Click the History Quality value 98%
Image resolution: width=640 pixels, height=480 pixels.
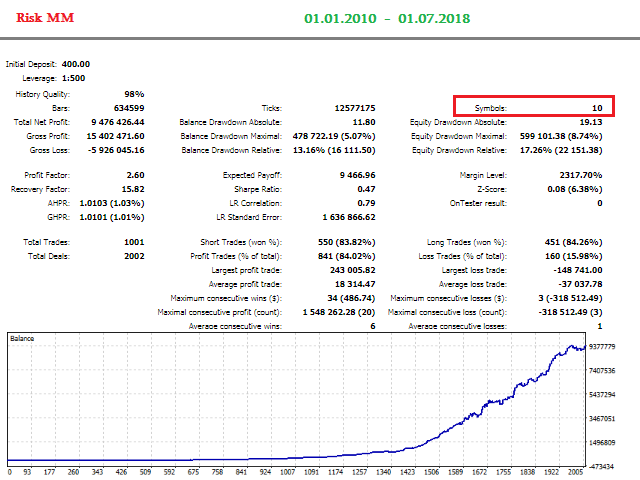point(134,94)
